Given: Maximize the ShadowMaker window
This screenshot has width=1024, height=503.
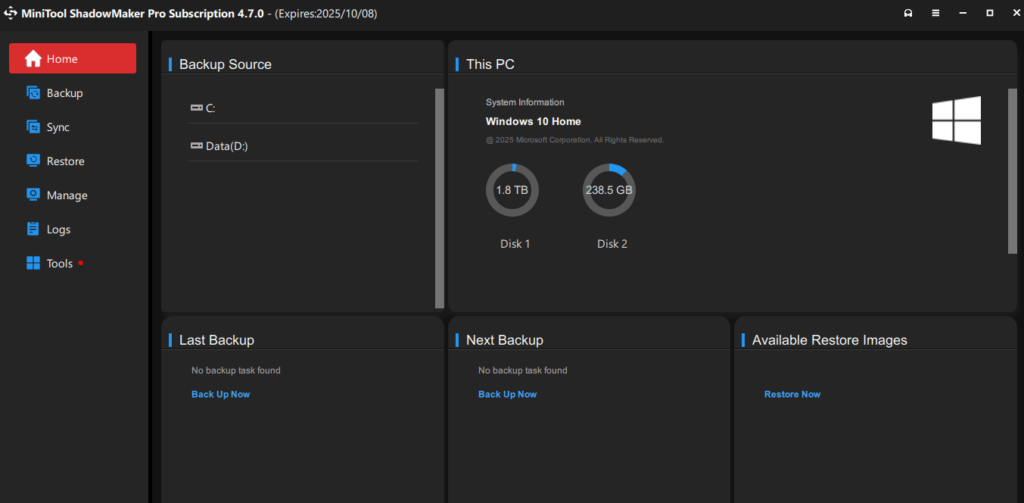Looking at the screenshot, I should click(x=990, y=13).
